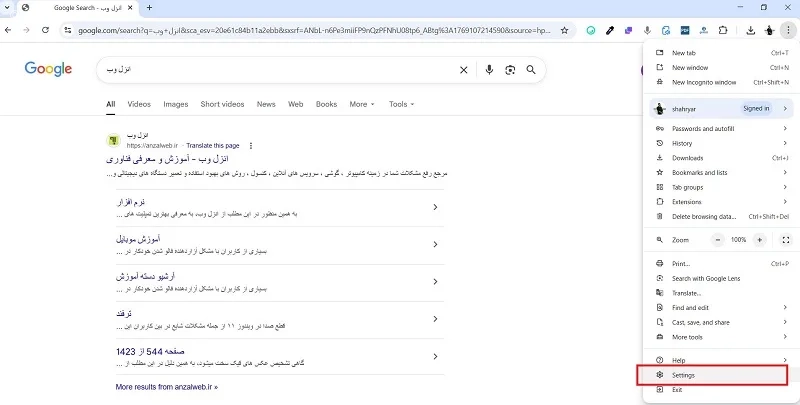
Task: Expand the Help submenu
Action: point(721,360)
